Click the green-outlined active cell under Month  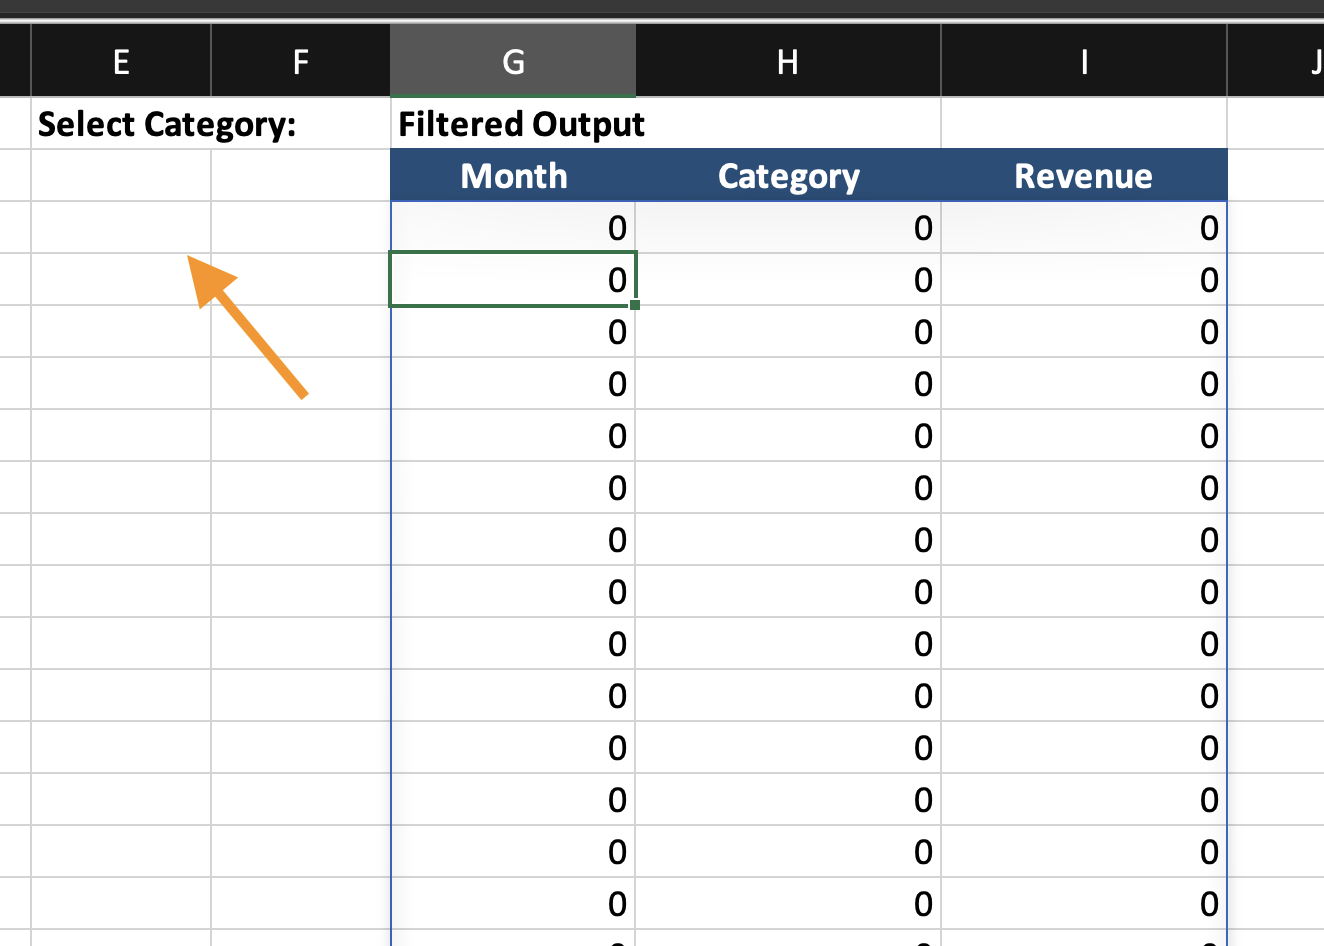tap(512, 280)
